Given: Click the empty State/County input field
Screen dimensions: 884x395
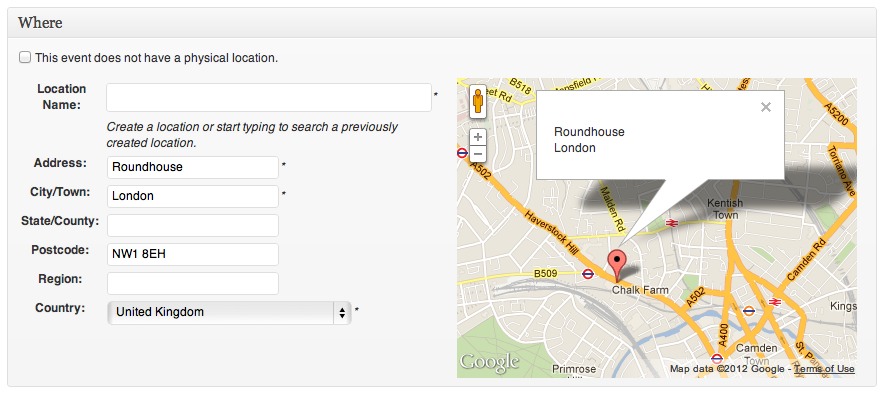Looking at the screenshot, I should (x=193, y=225).
